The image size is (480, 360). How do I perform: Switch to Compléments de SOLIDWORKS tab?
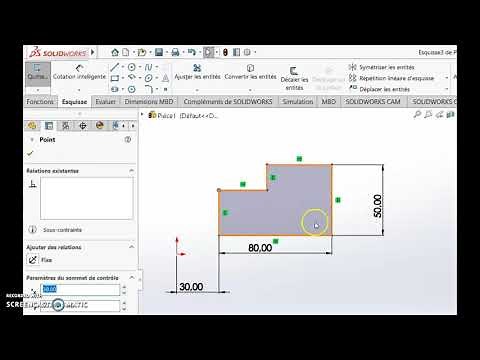pyautogui.click(x=228, y=102)
